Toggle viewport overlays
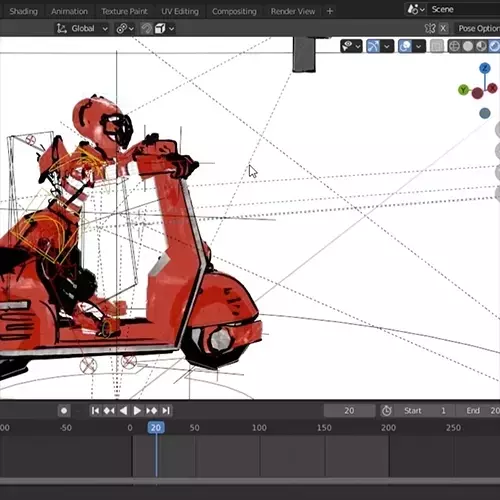Screen dimensions: 500x500 click(405, 46)
